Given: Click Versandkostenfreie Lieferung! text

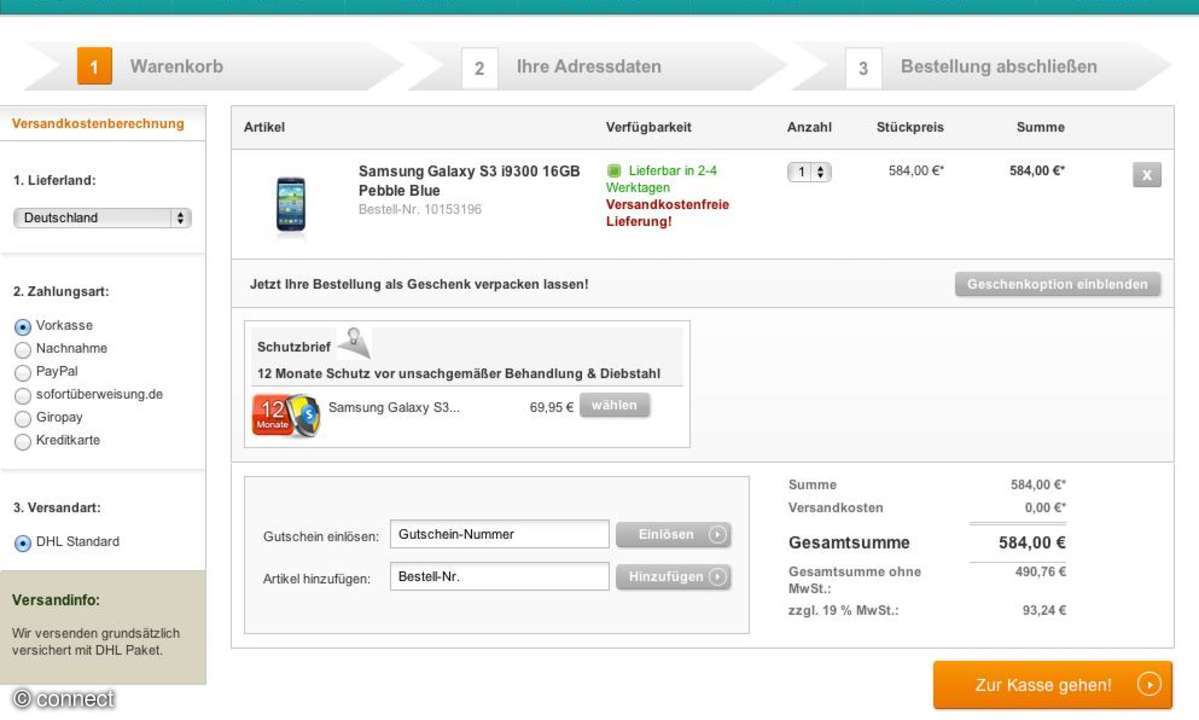Looking at the screenshot, I should [x=667, y=213].
